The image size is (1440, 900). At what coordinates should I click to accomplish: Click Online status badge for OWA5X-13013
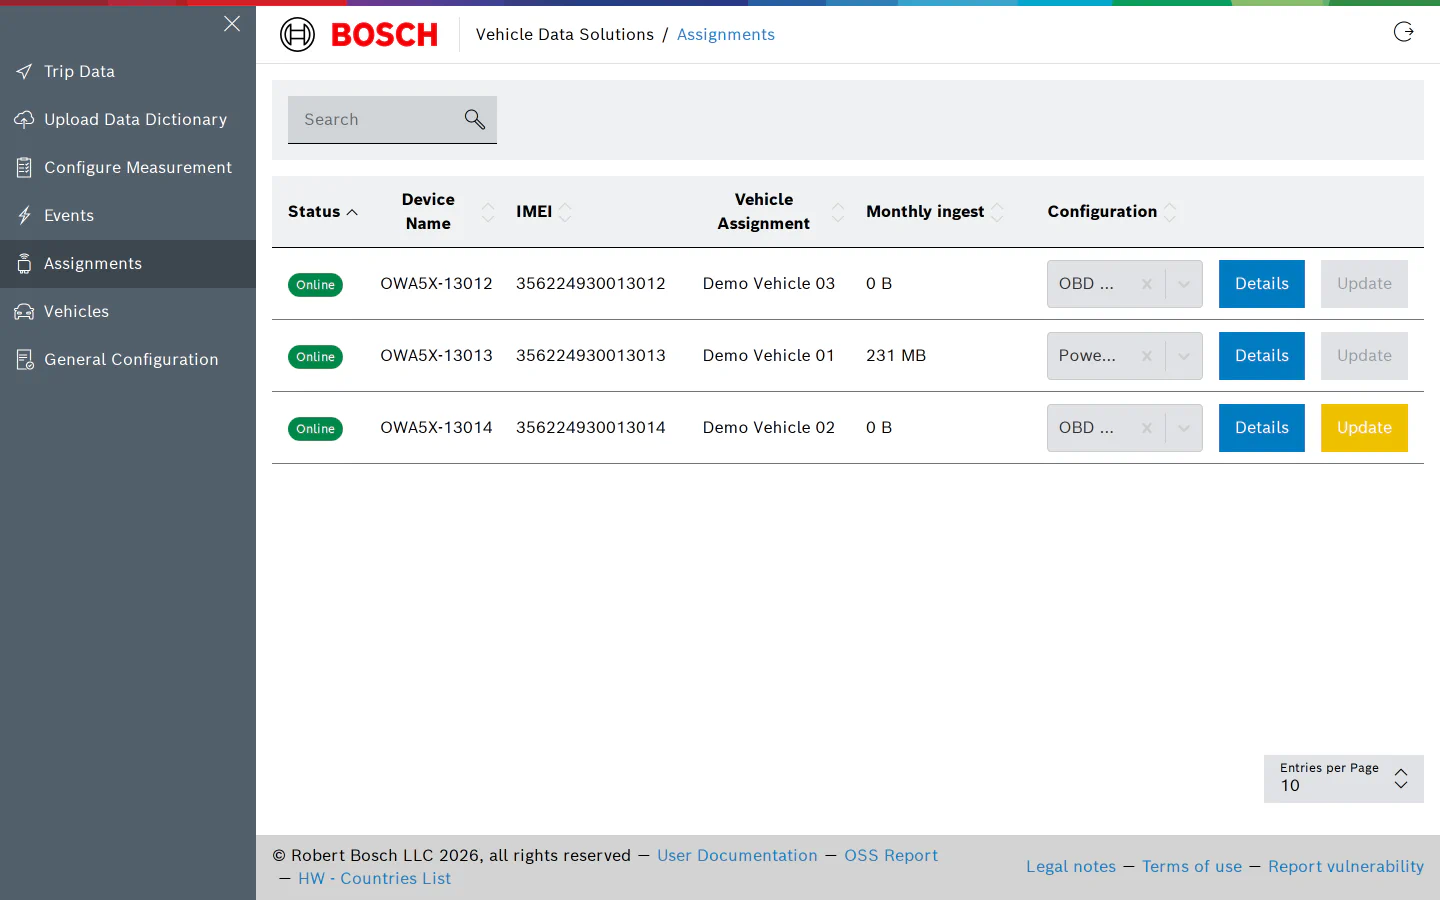315,357
